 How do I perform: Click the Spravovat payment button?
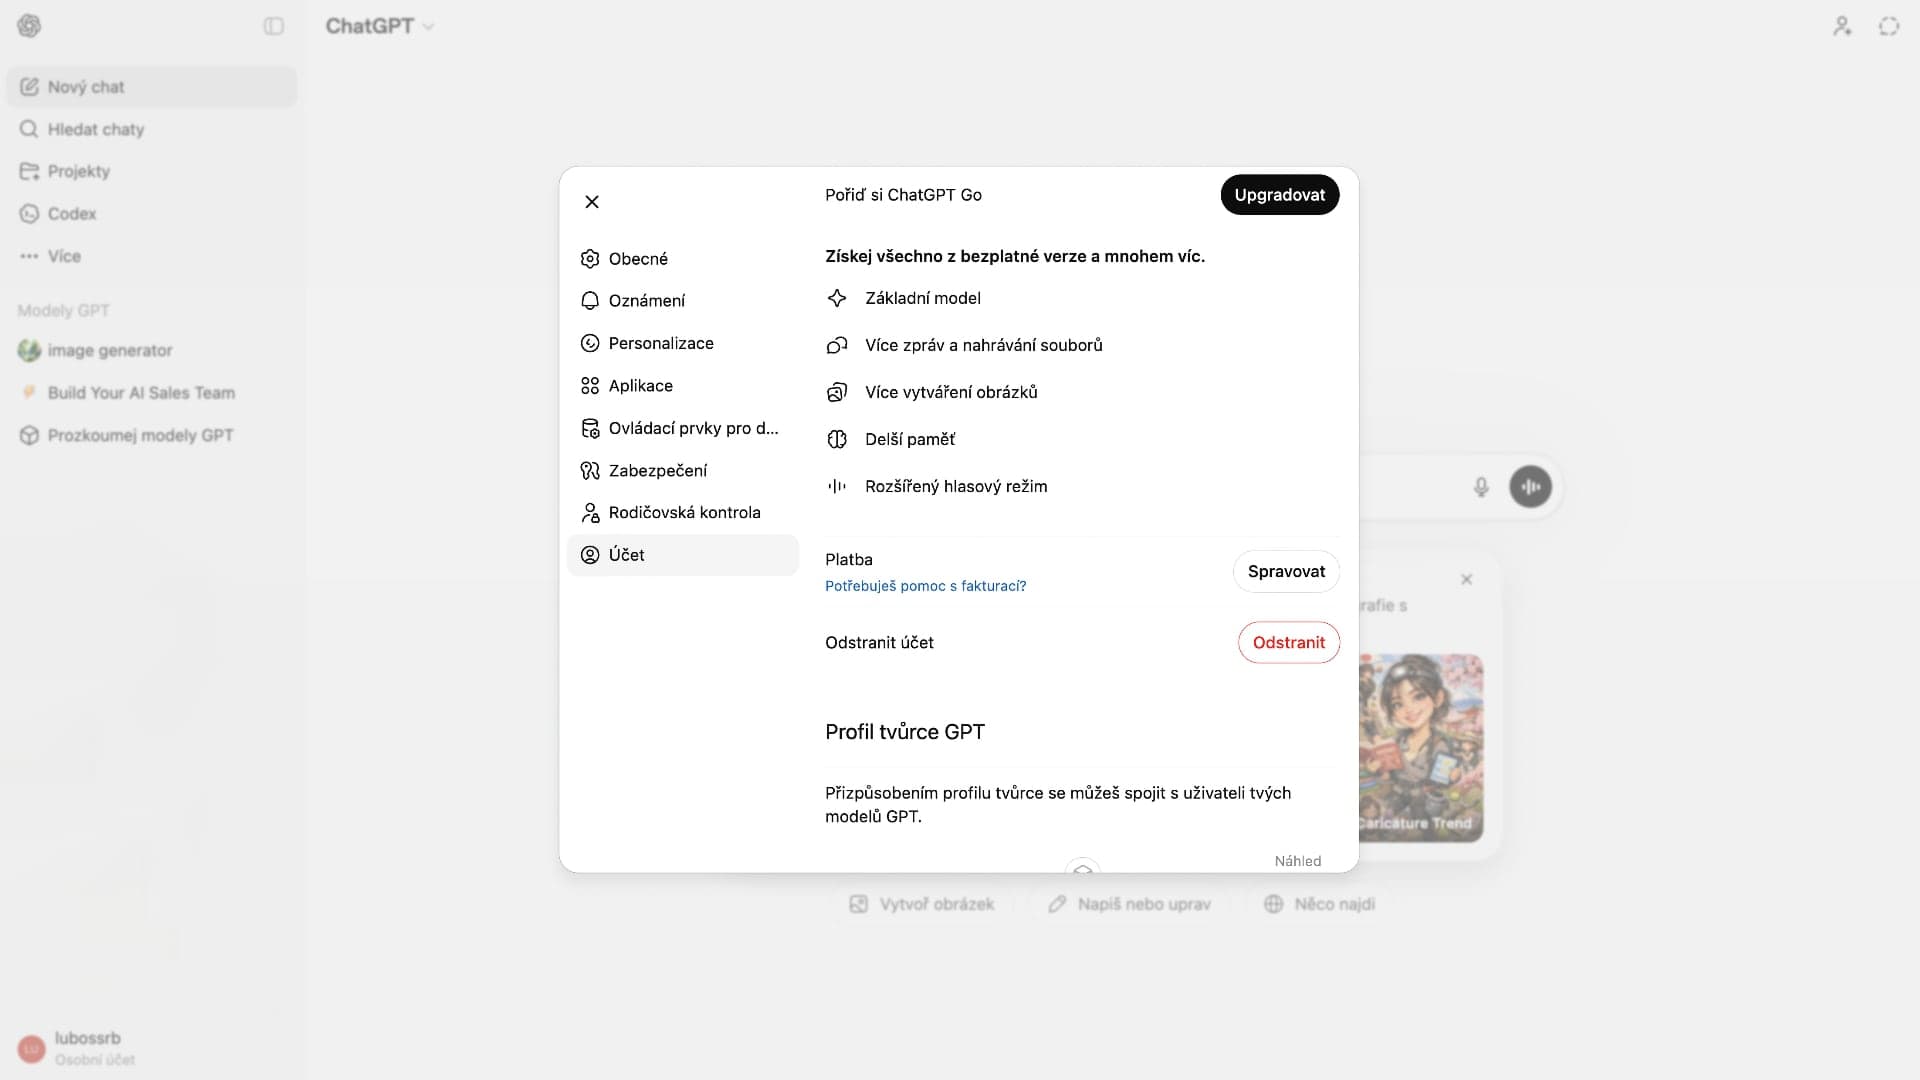click(x=1286, y=572)
